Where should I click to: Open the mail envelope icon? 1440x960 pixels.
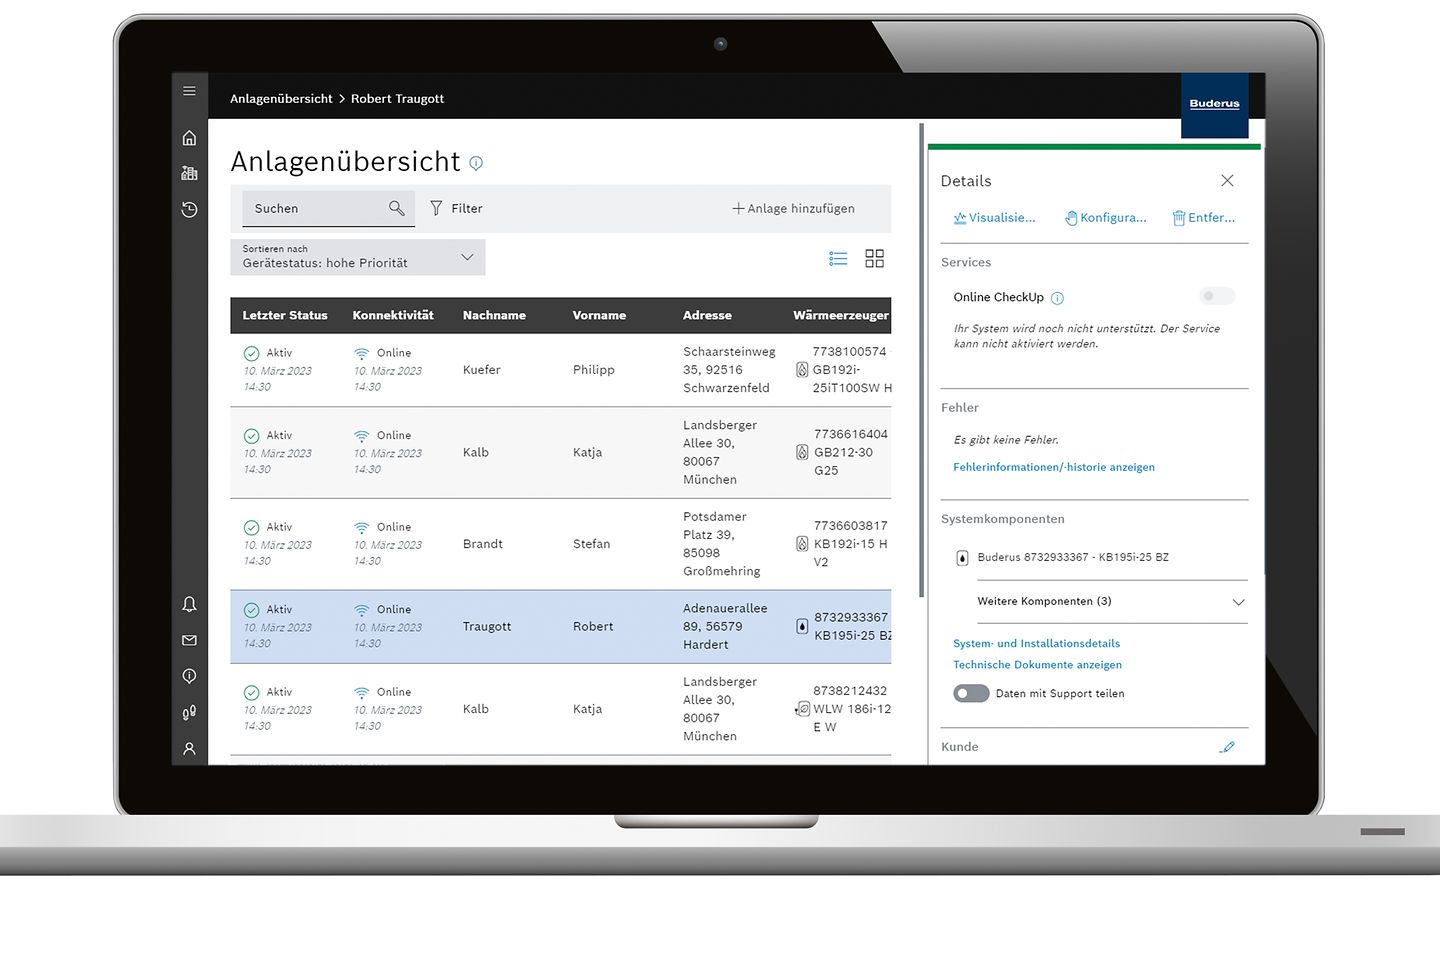coord(189,640)
